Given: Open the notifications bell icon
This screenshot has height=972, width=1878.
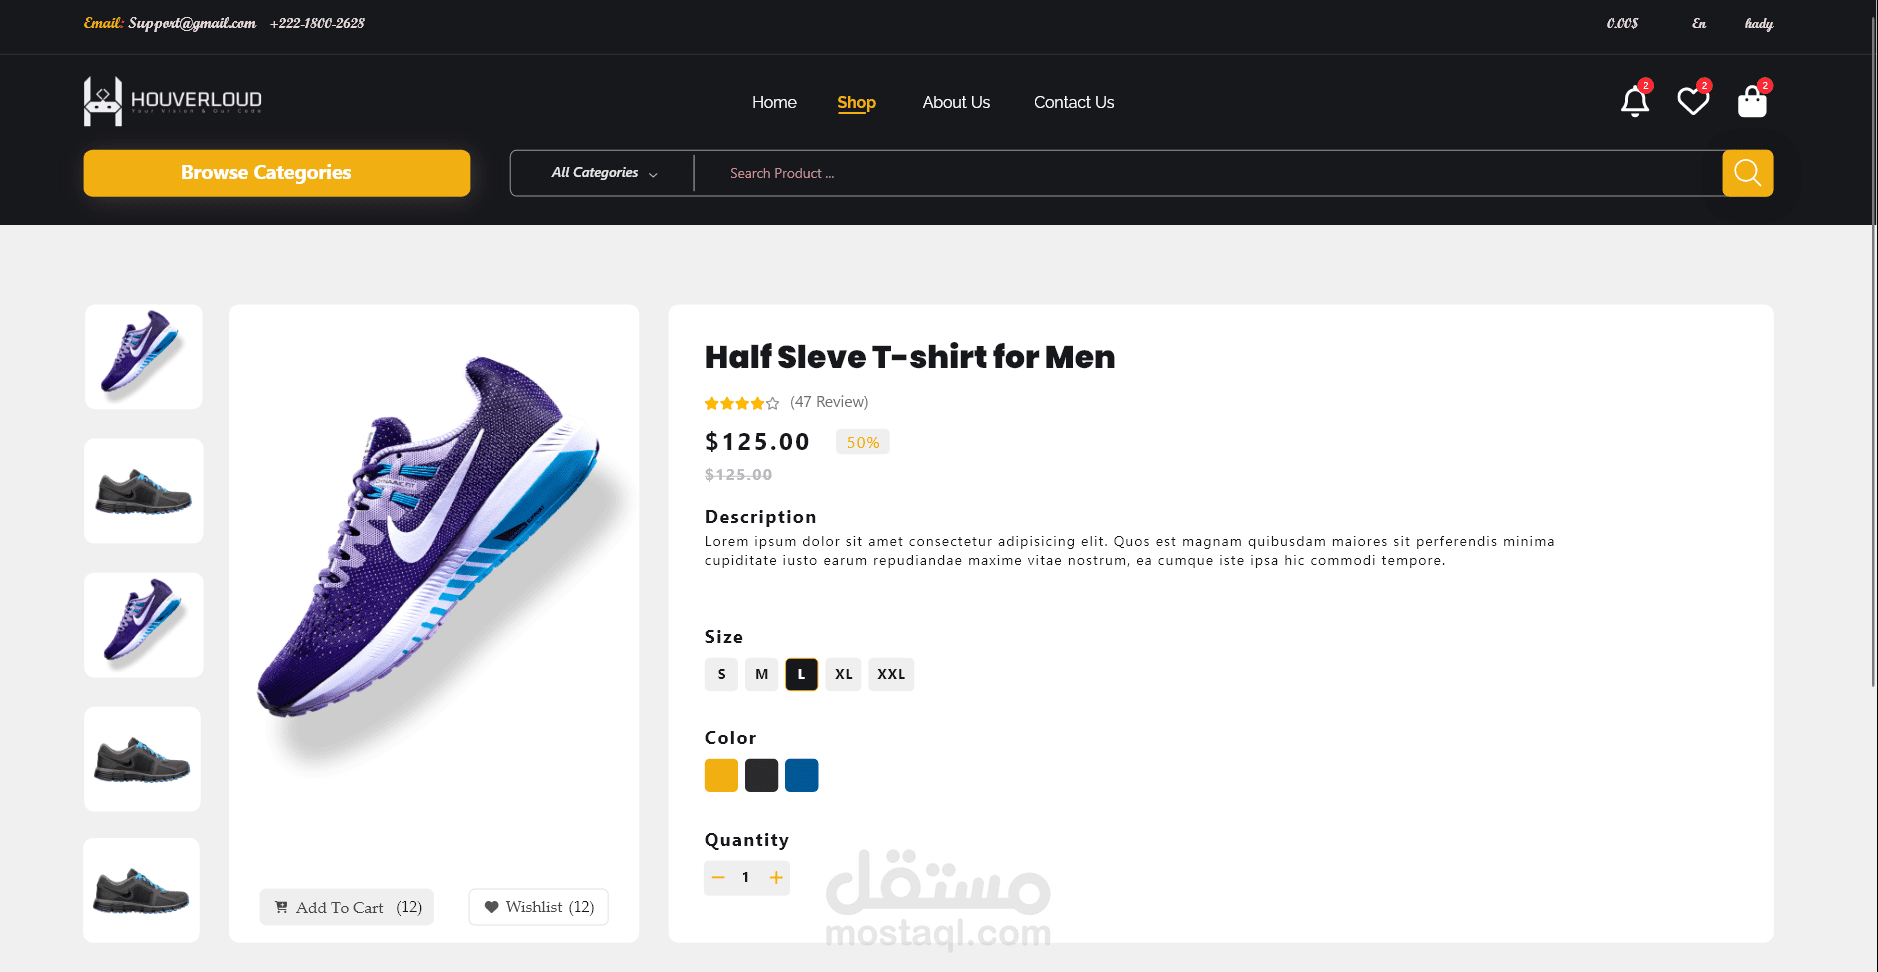Looking at the screenshot, I should tap(1635, 102).
